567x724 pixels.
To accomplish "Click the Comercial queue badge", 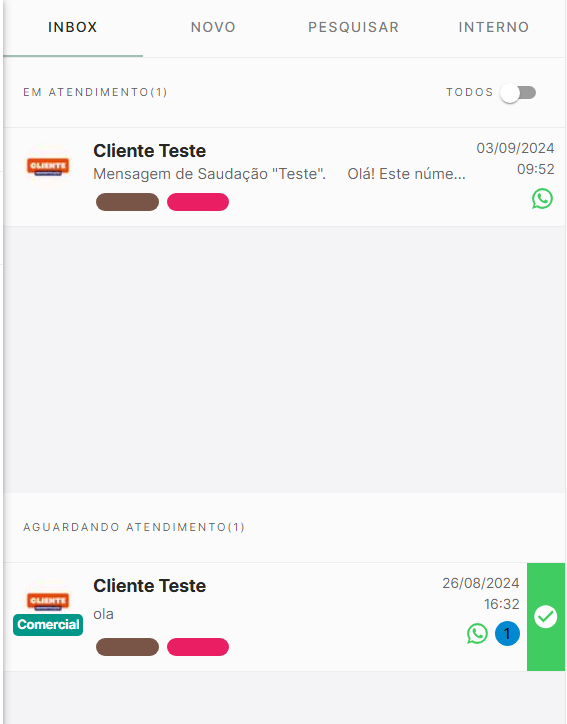I will click(x=48, y=625).
